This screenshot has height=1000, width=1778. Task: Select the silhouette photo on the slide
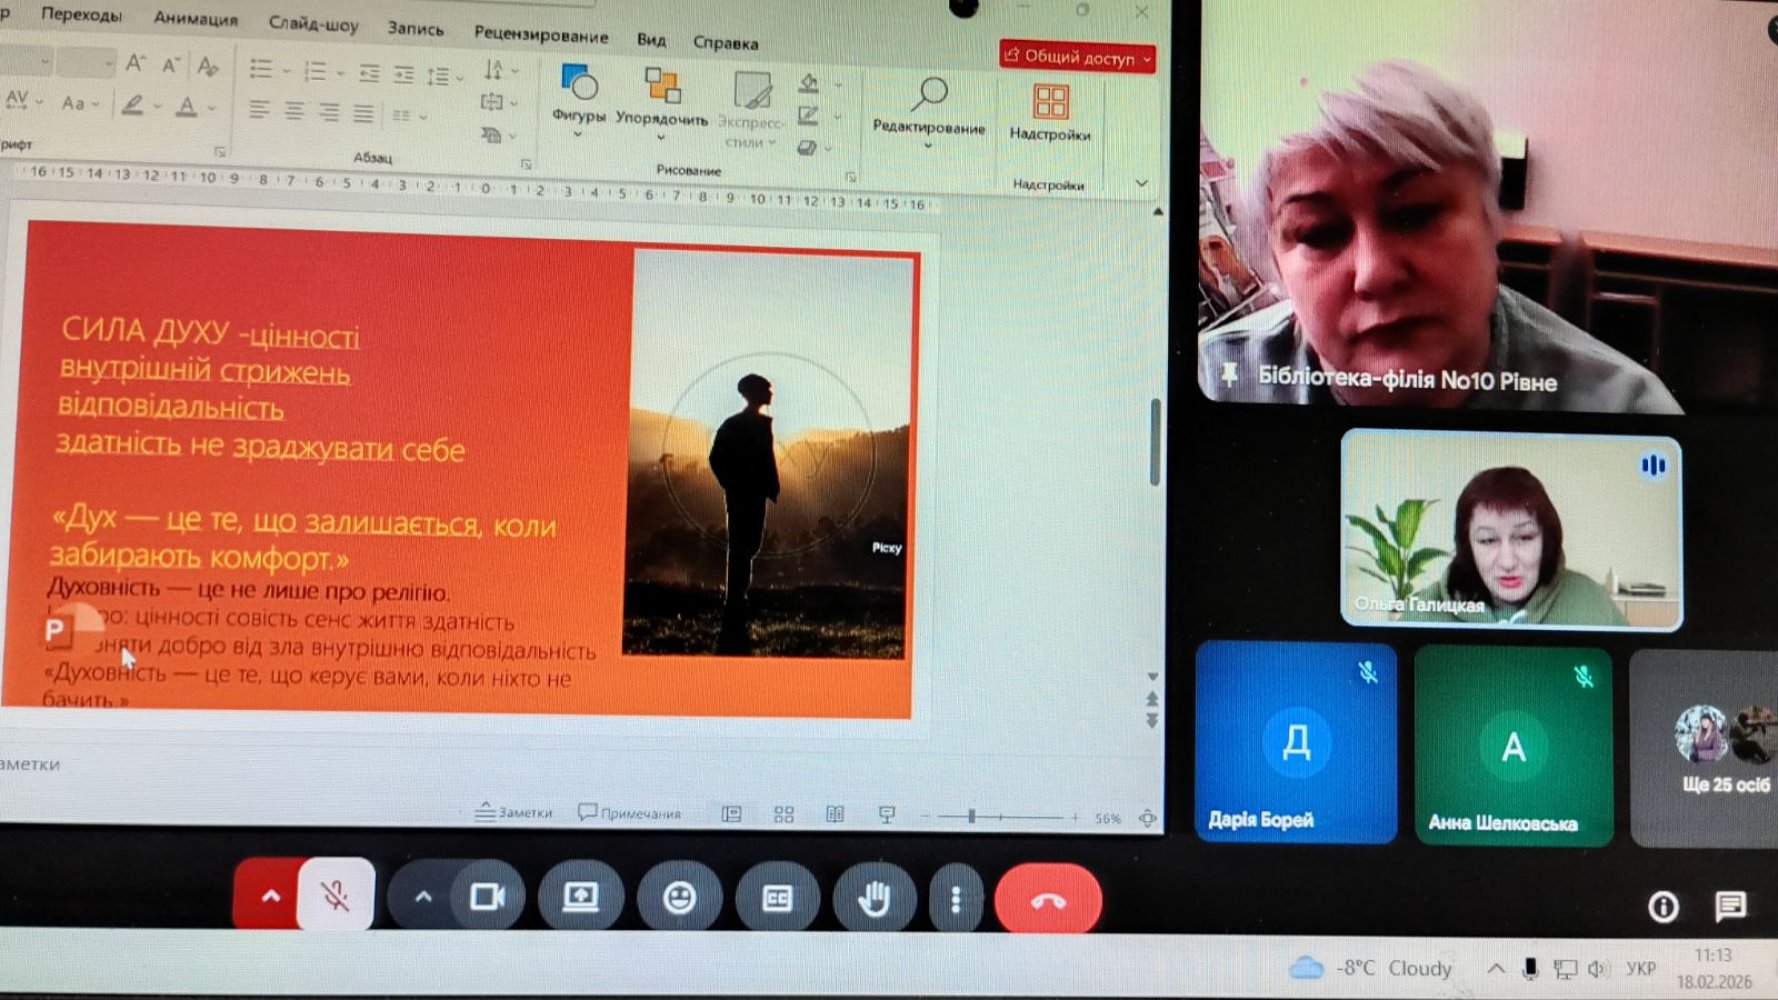[x=768, y=453]
